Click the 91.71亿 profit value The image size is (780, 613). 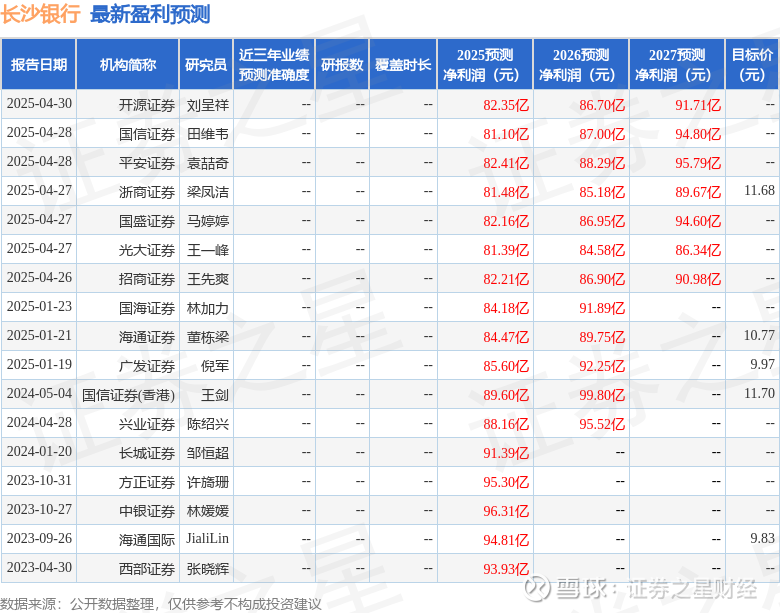[698, 105]
